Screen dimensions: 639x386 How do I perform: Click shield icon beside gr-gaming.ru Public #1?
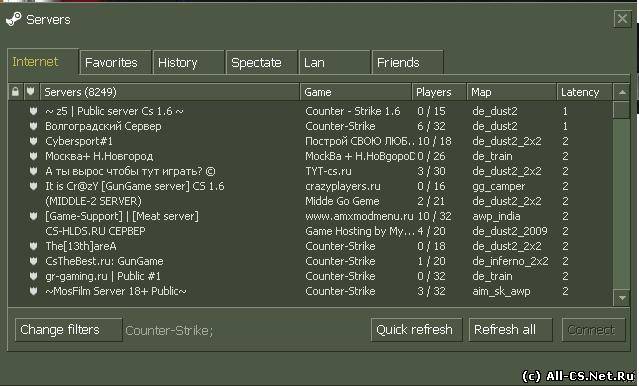tap(33, 276)
